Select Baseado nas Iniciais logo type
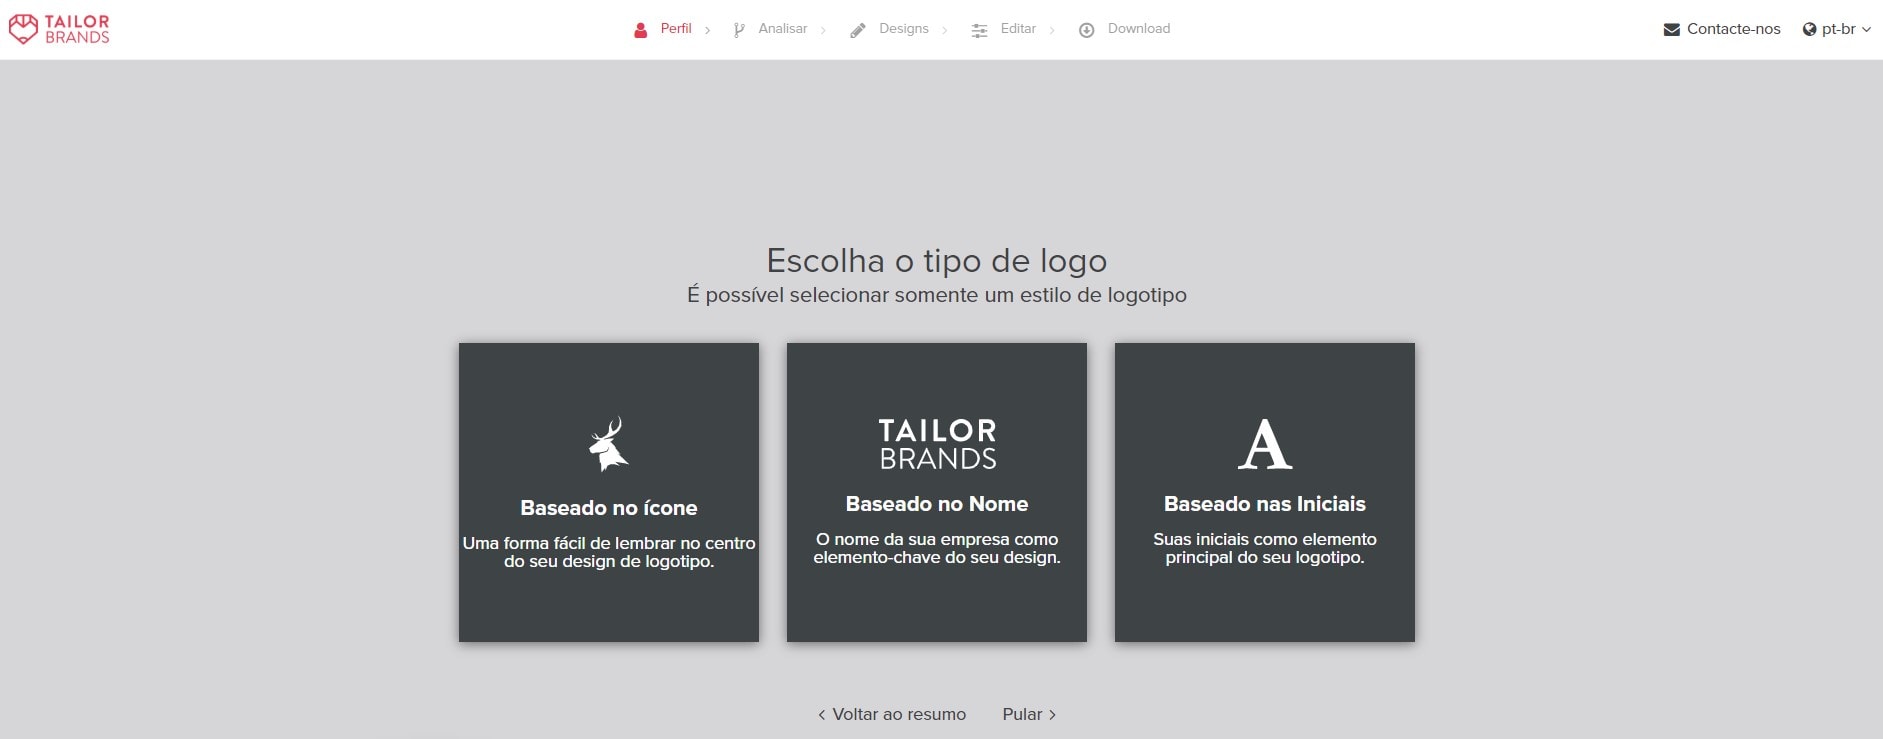 tap(1265, 492)
